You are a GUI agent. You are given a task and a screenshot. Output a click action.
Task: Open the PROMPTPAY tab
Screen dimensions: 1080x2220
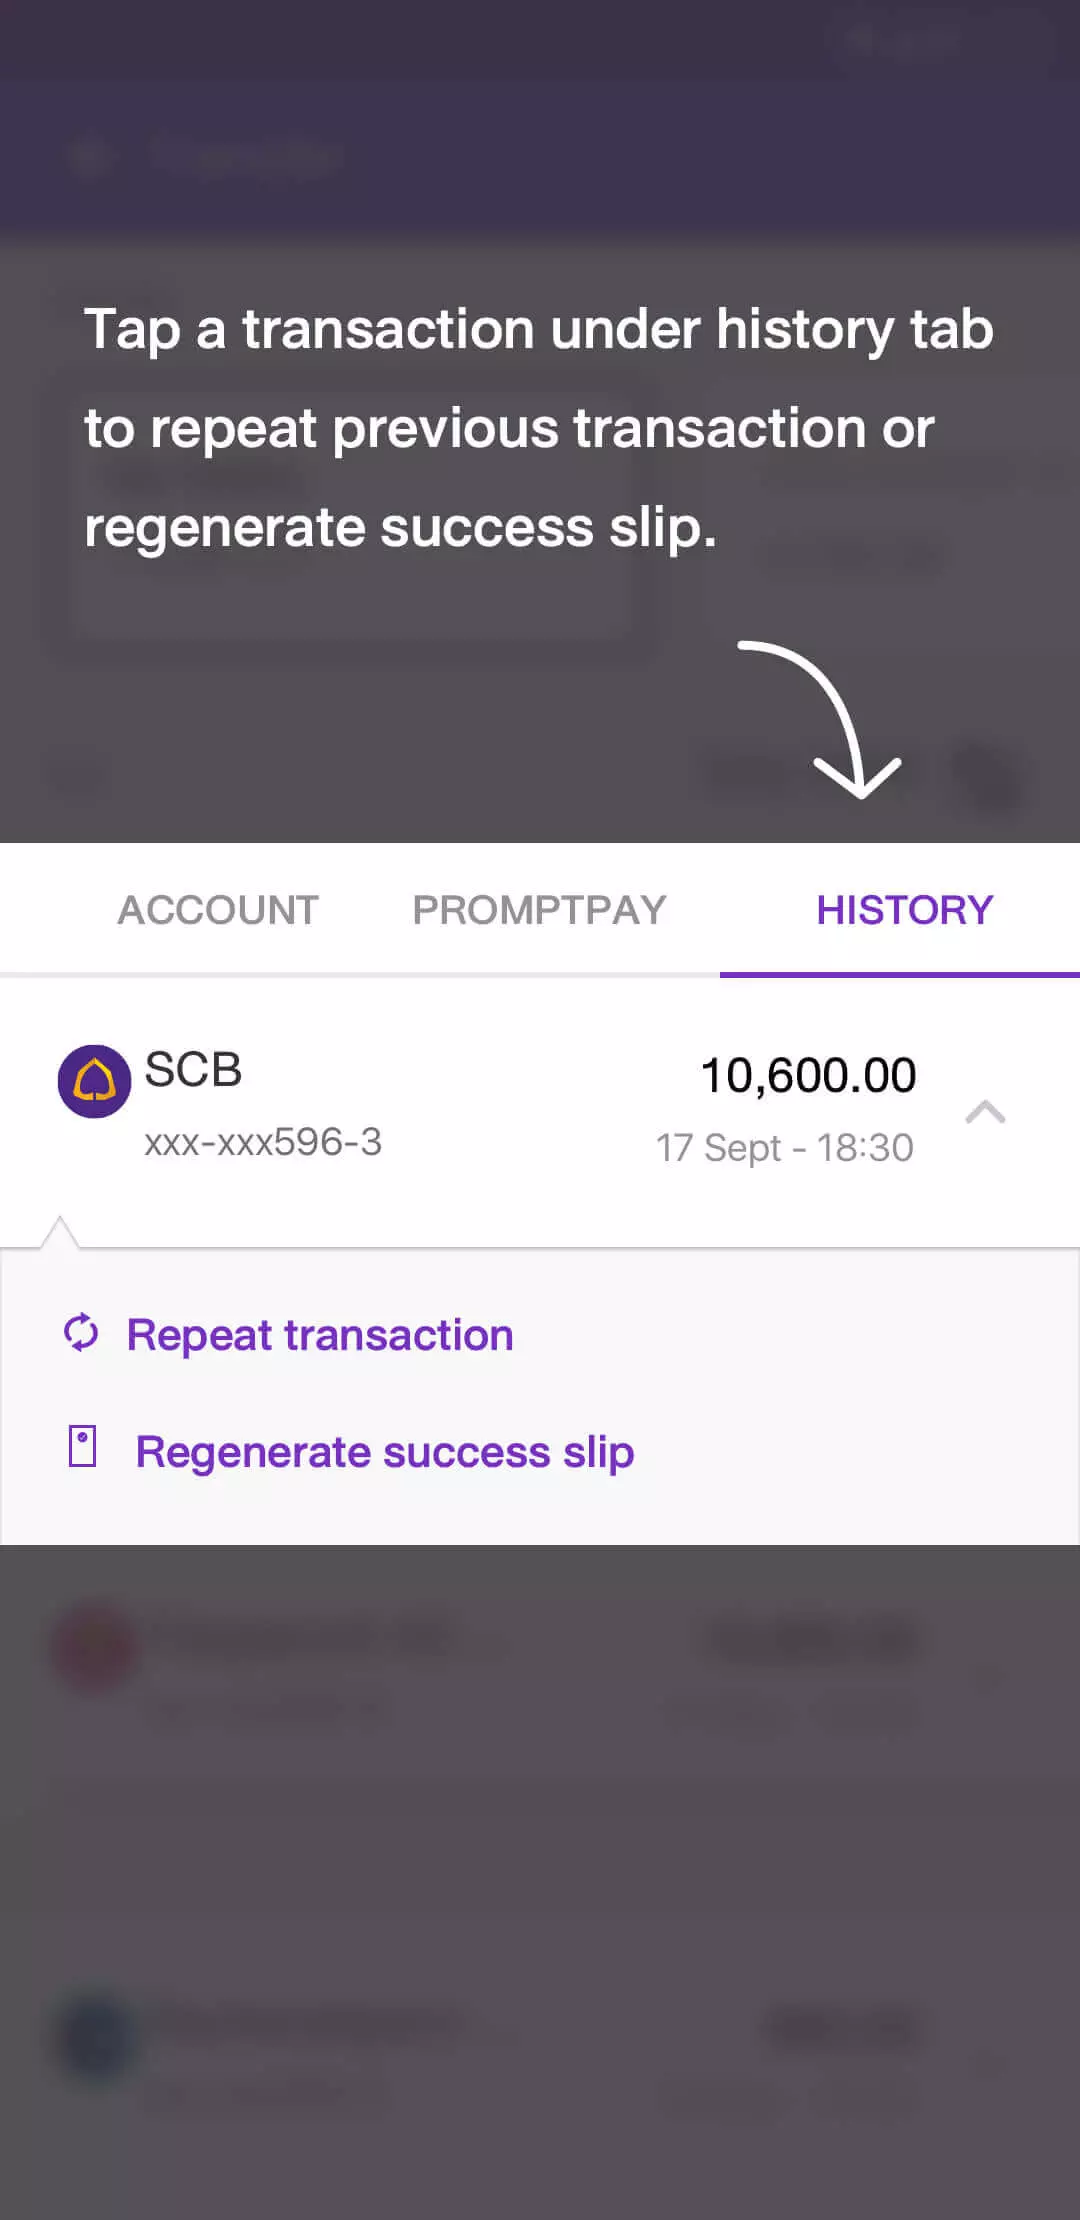[x=539, y=910]
